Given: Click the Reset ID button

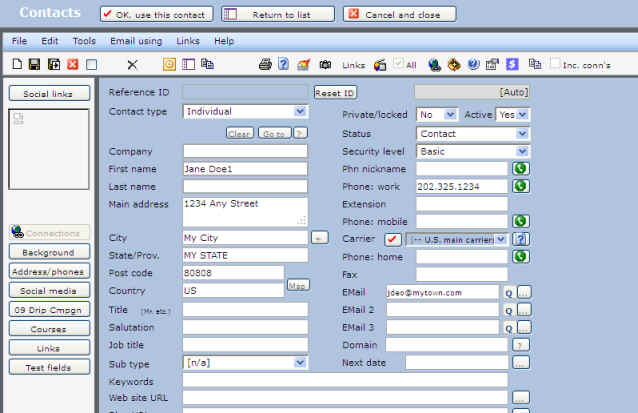Looking at the screenshot, I should (x=335, y=93).
